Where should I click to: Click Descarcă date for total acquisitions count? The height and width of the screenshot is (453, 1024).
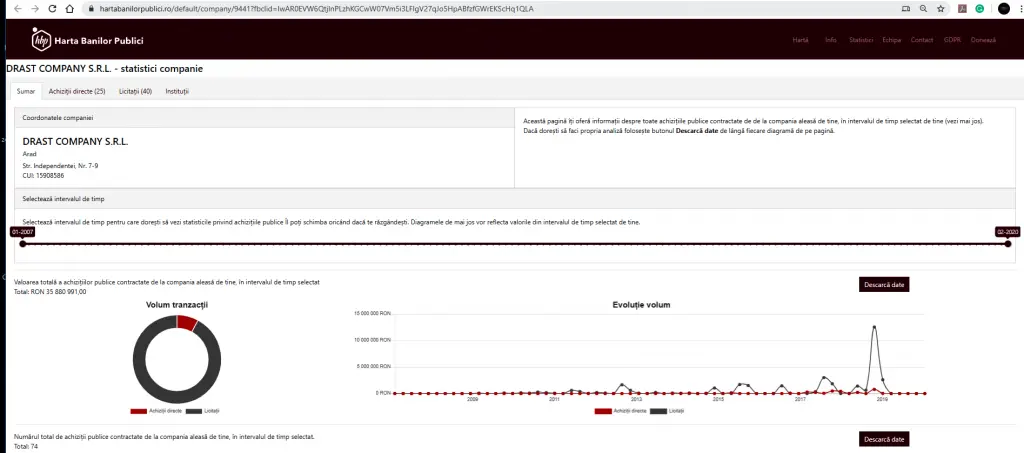(884, 439)
